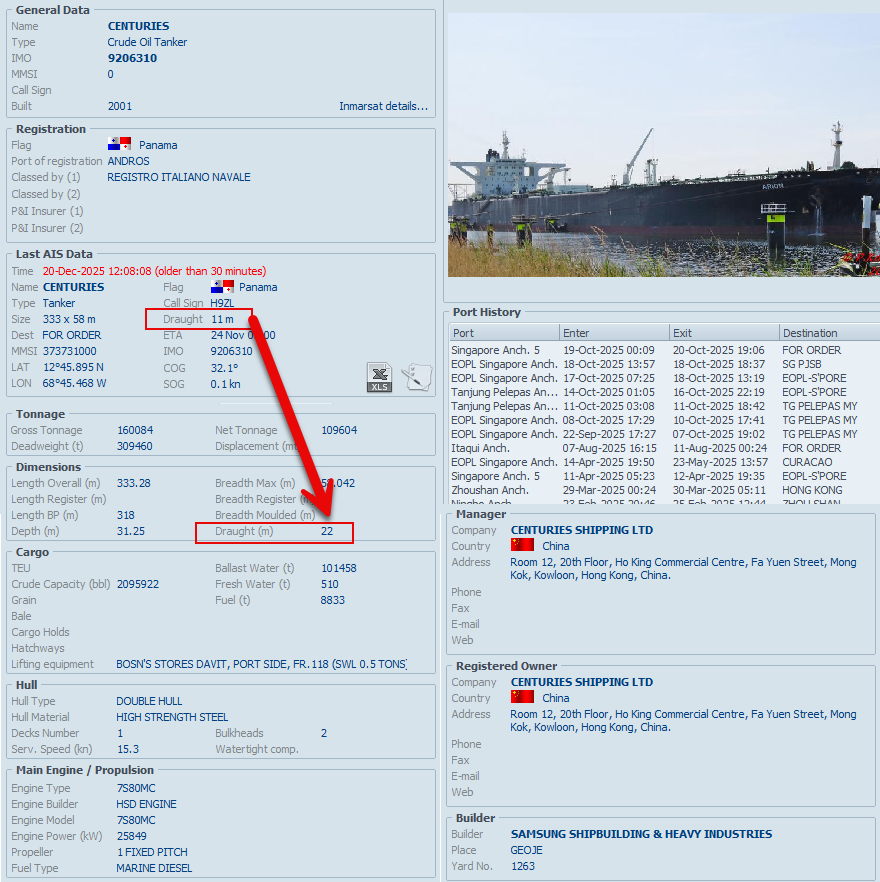The height and width of the screenshot is (882, 880).
Task: Select EOPL Singapore Anch. row entered 08-Oct-2025
Action: click(x=664, y=420)
